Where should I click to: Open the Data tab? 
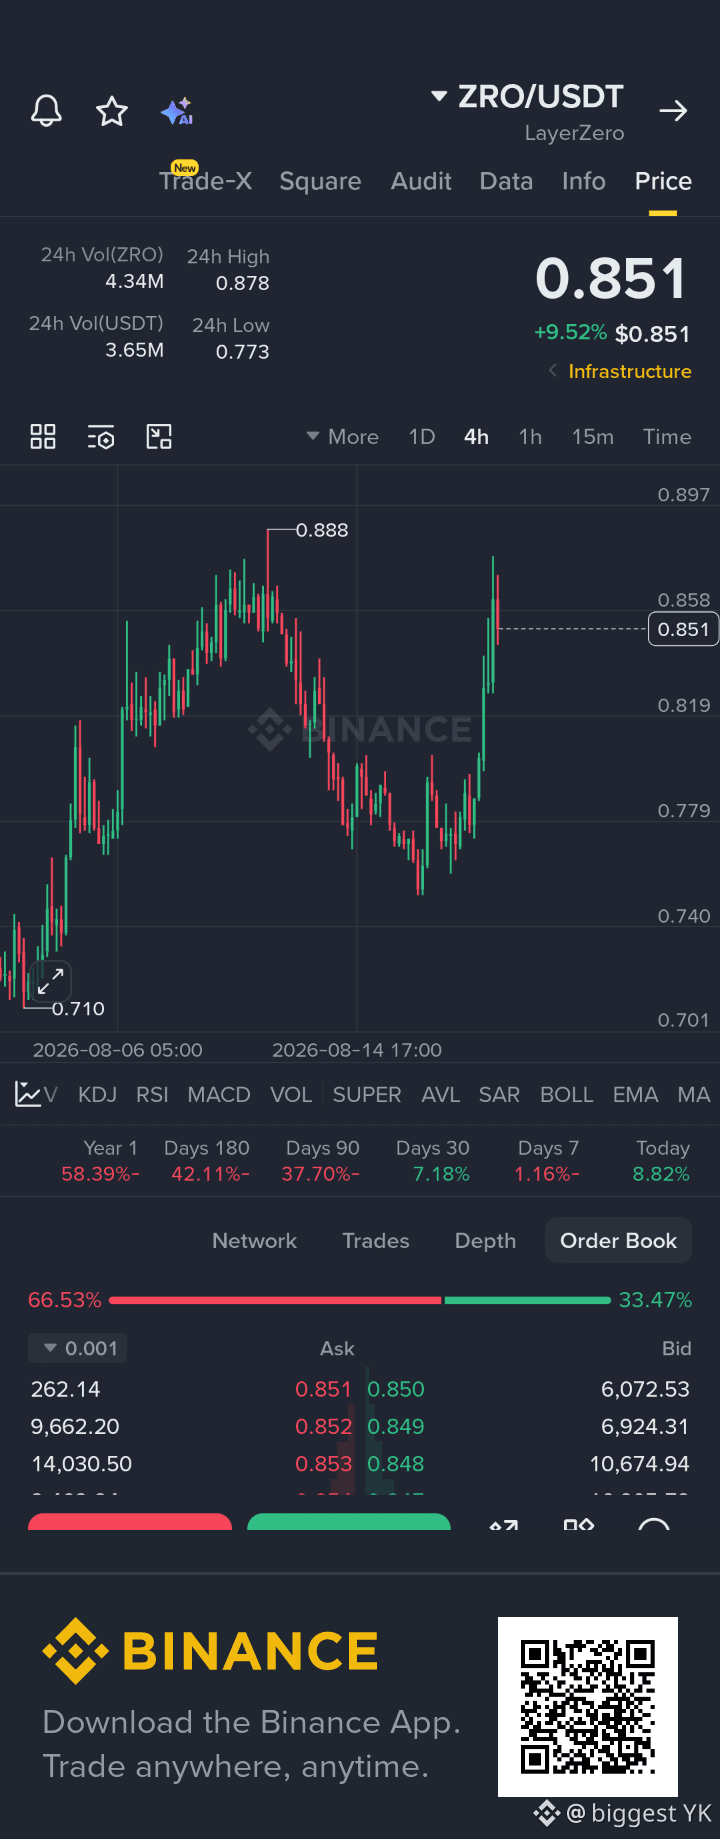click(506, 181)
